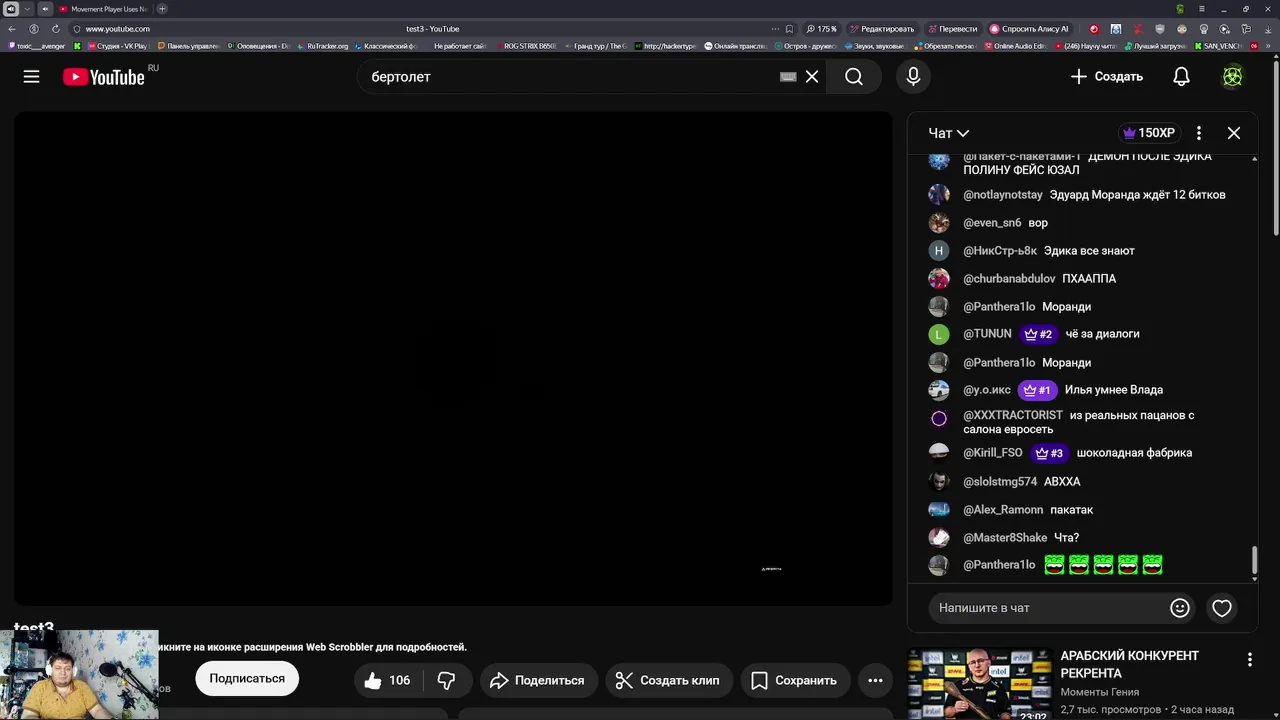Click the Редактировать browser button

[x=883, y=29]
